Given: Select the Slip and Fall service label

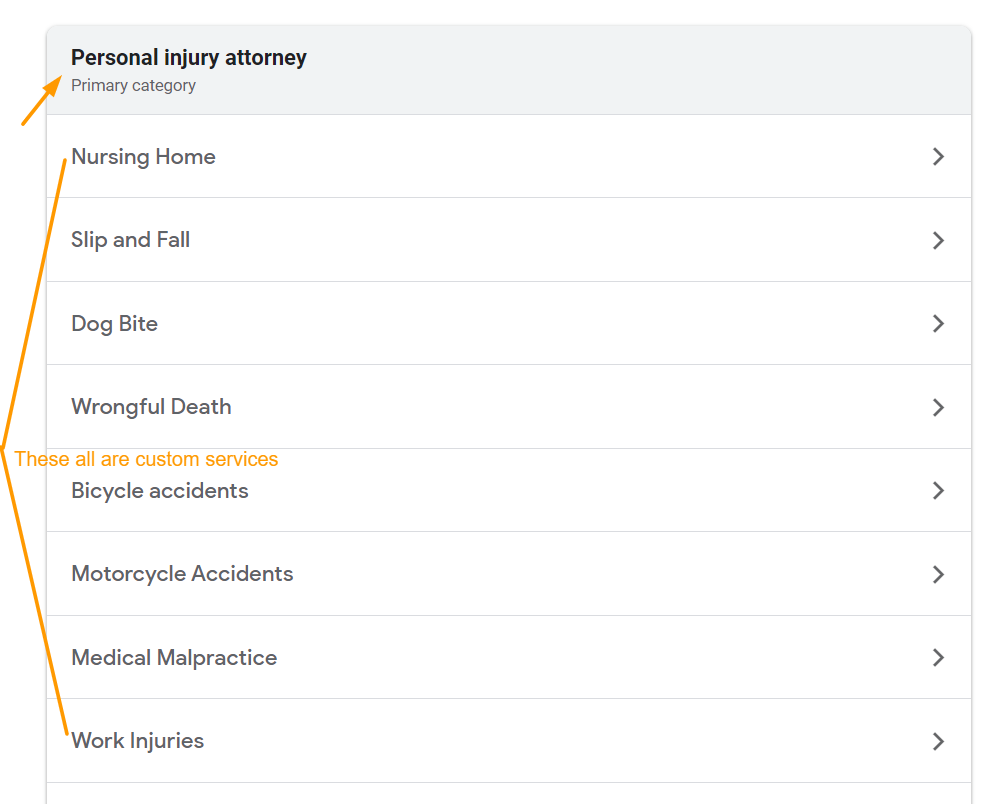Looking at the screenshot, I should pos(130,240).
